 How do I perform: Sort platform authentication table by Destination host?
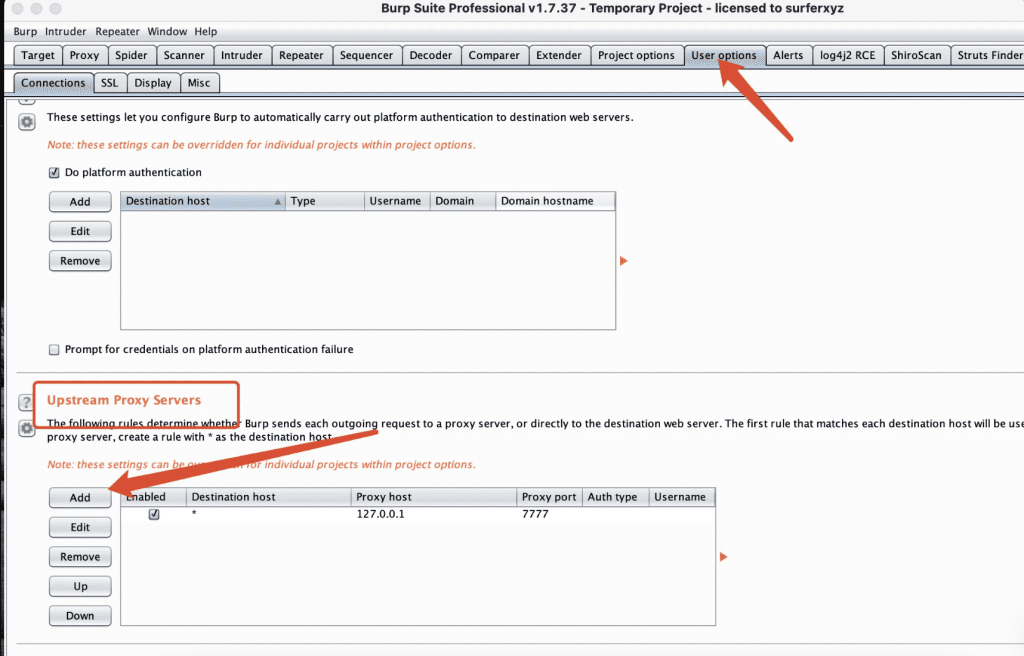203,201
